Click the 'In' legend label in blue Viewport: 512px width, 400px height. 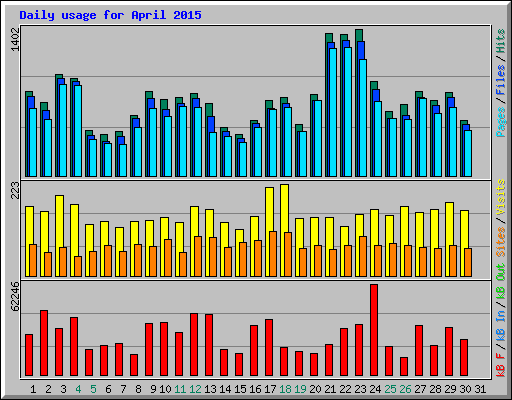click(501, 315)
